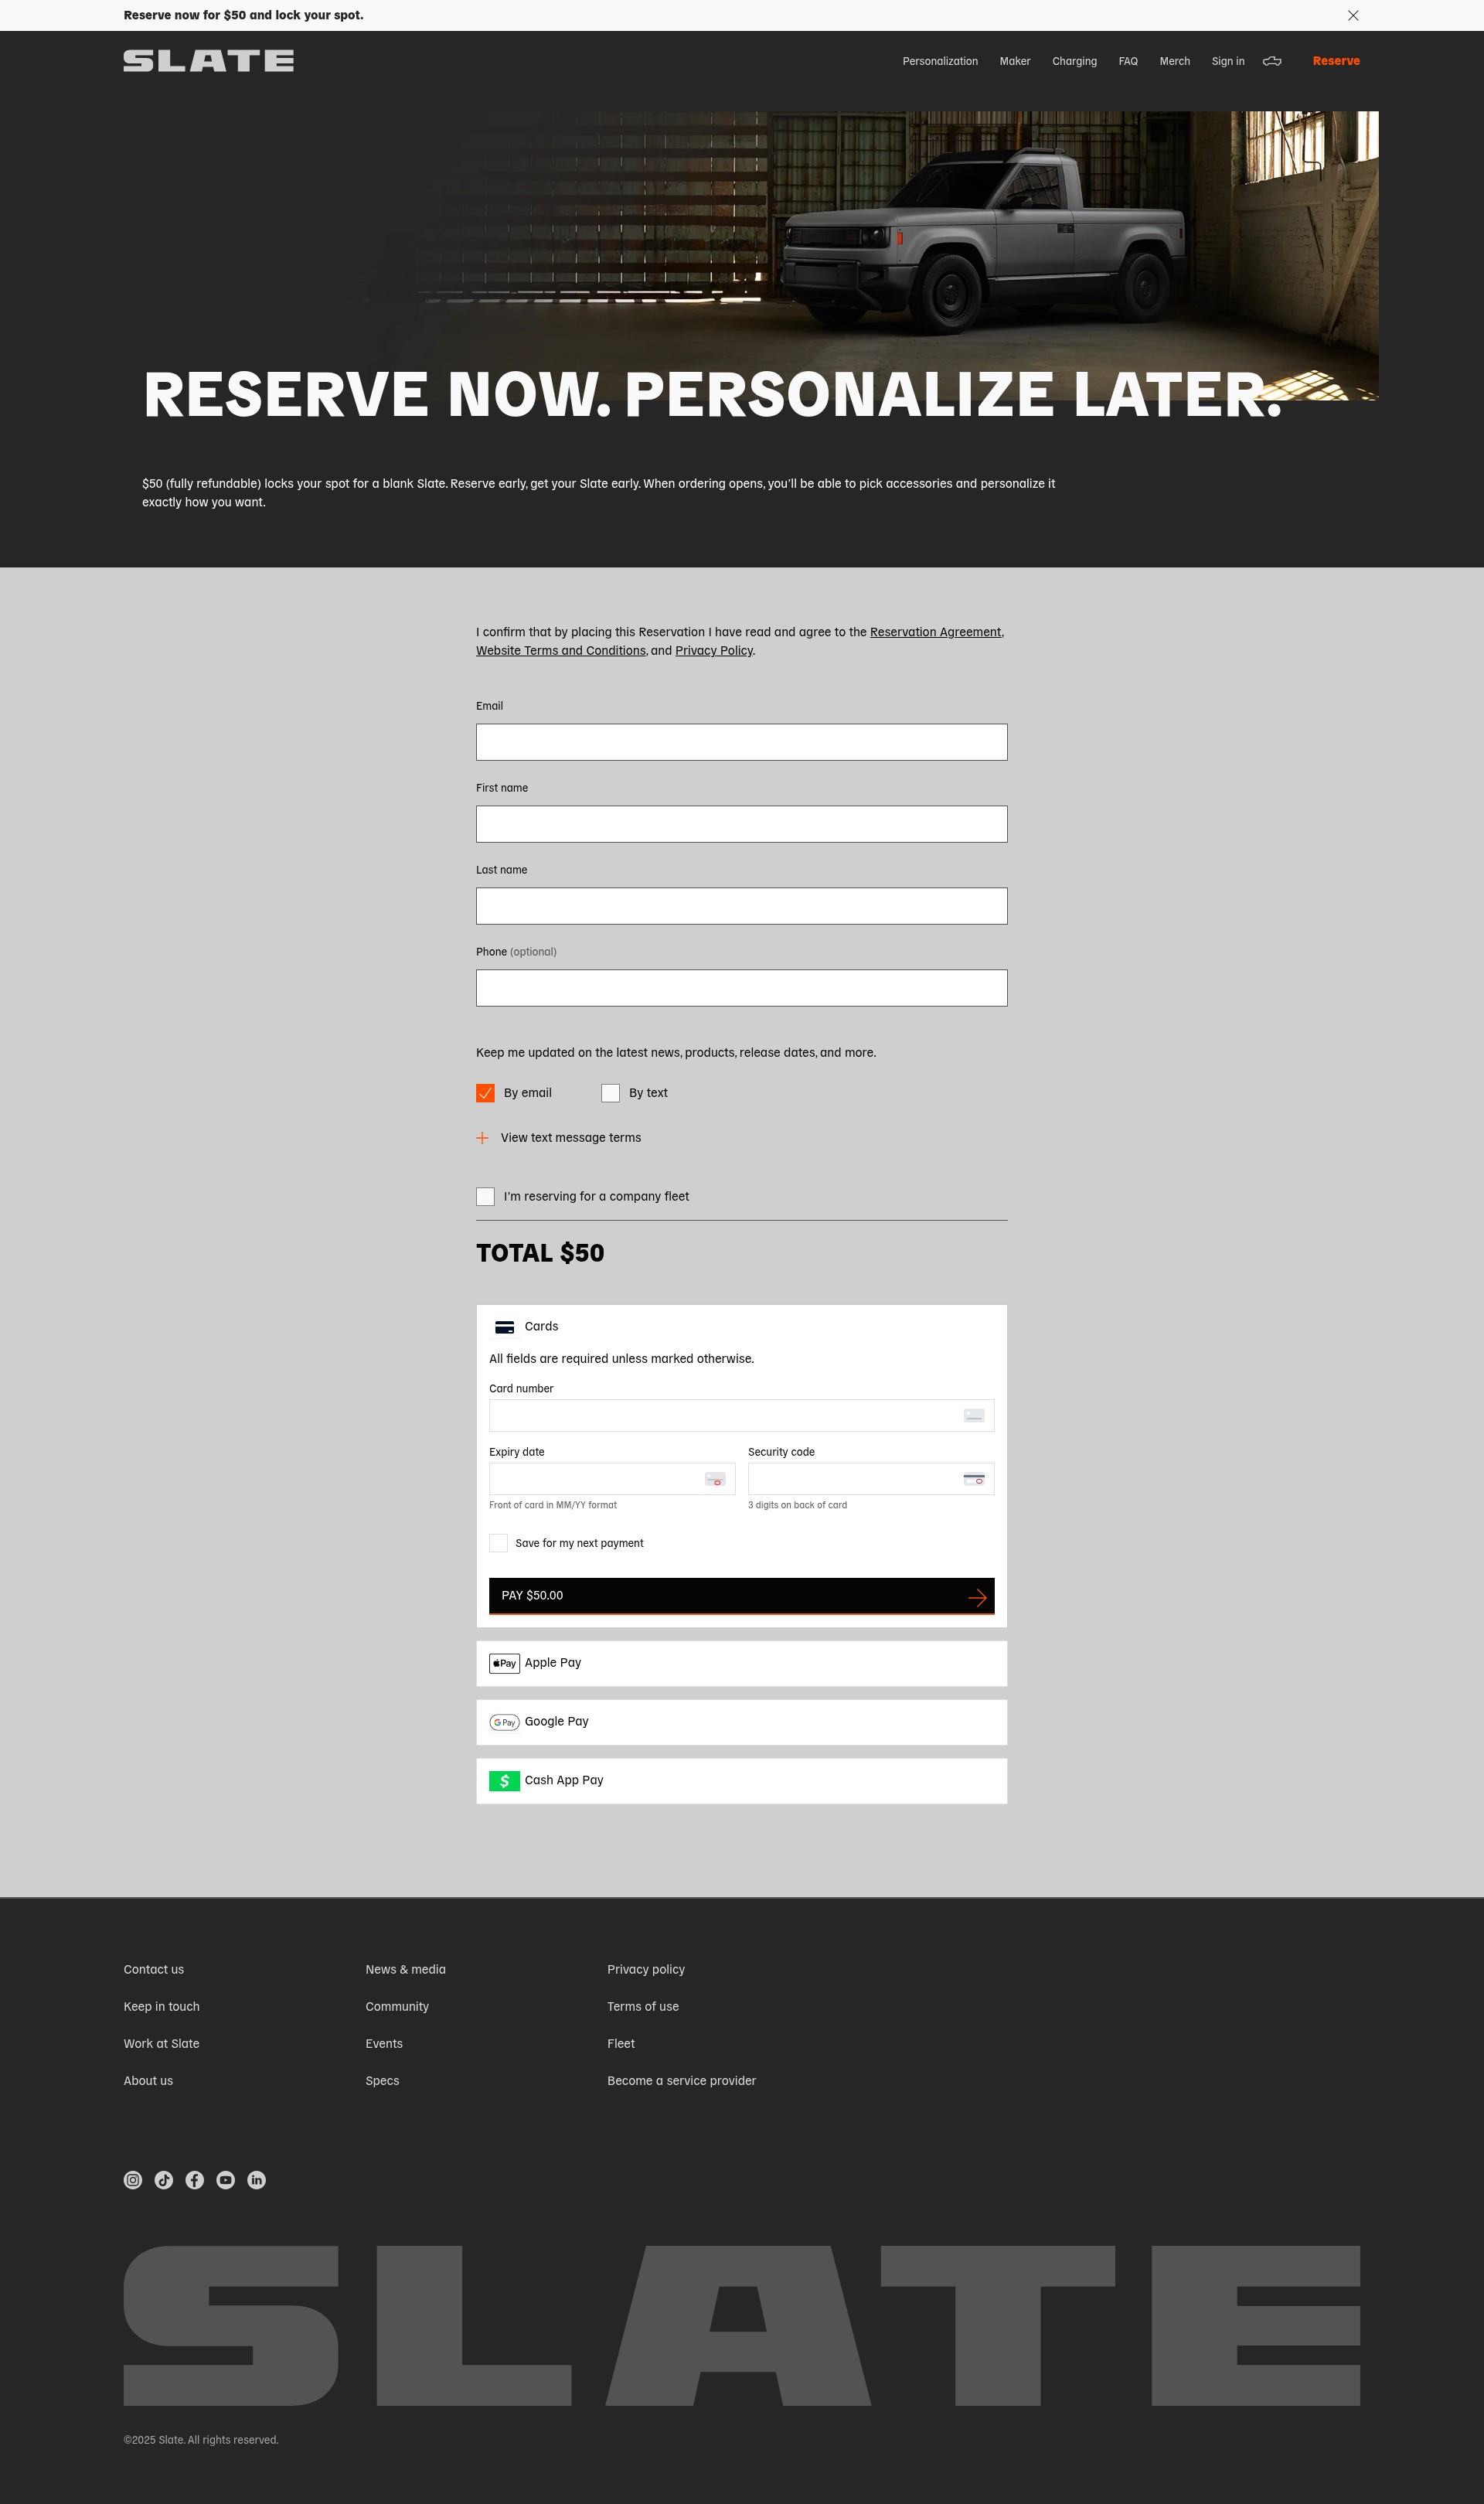The height and width of the screenshot is (2504, 1484).
Task: Open Privacy policy footer link
Action: [x=646, y=1970]
